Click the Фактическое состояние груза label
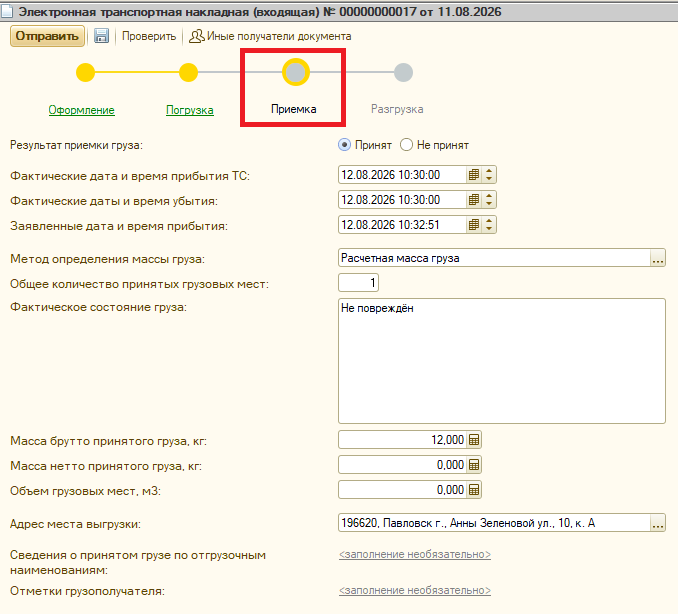This screenshot has width=678, height=614. pyautogui.click(x=99, y=307)
